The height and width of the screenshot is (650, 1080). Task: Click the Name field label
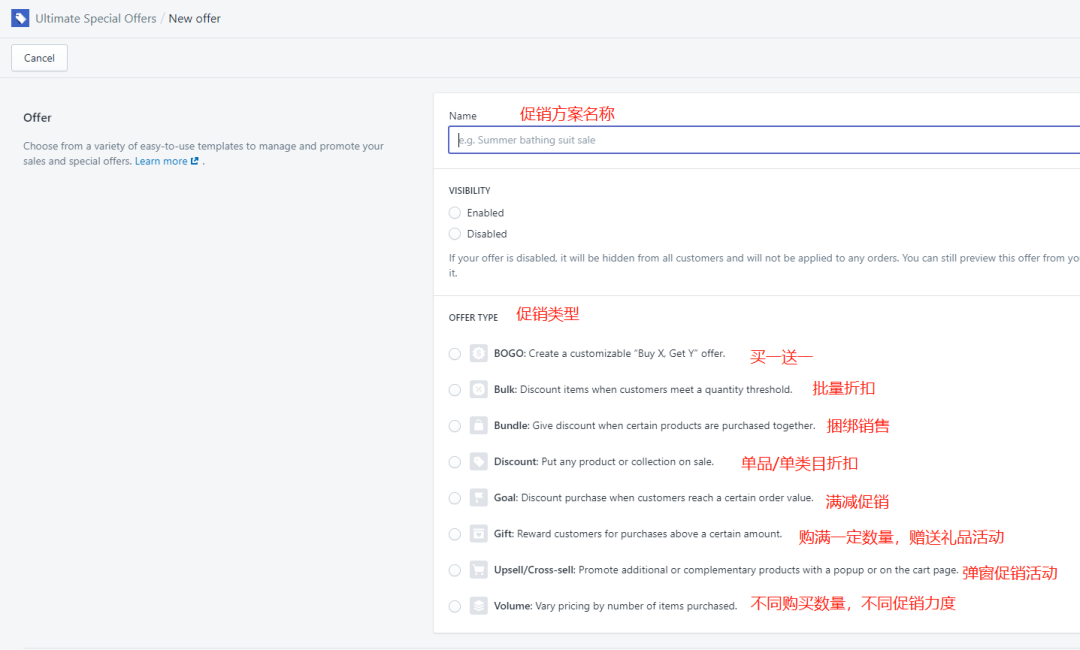[x=463, y=116]
